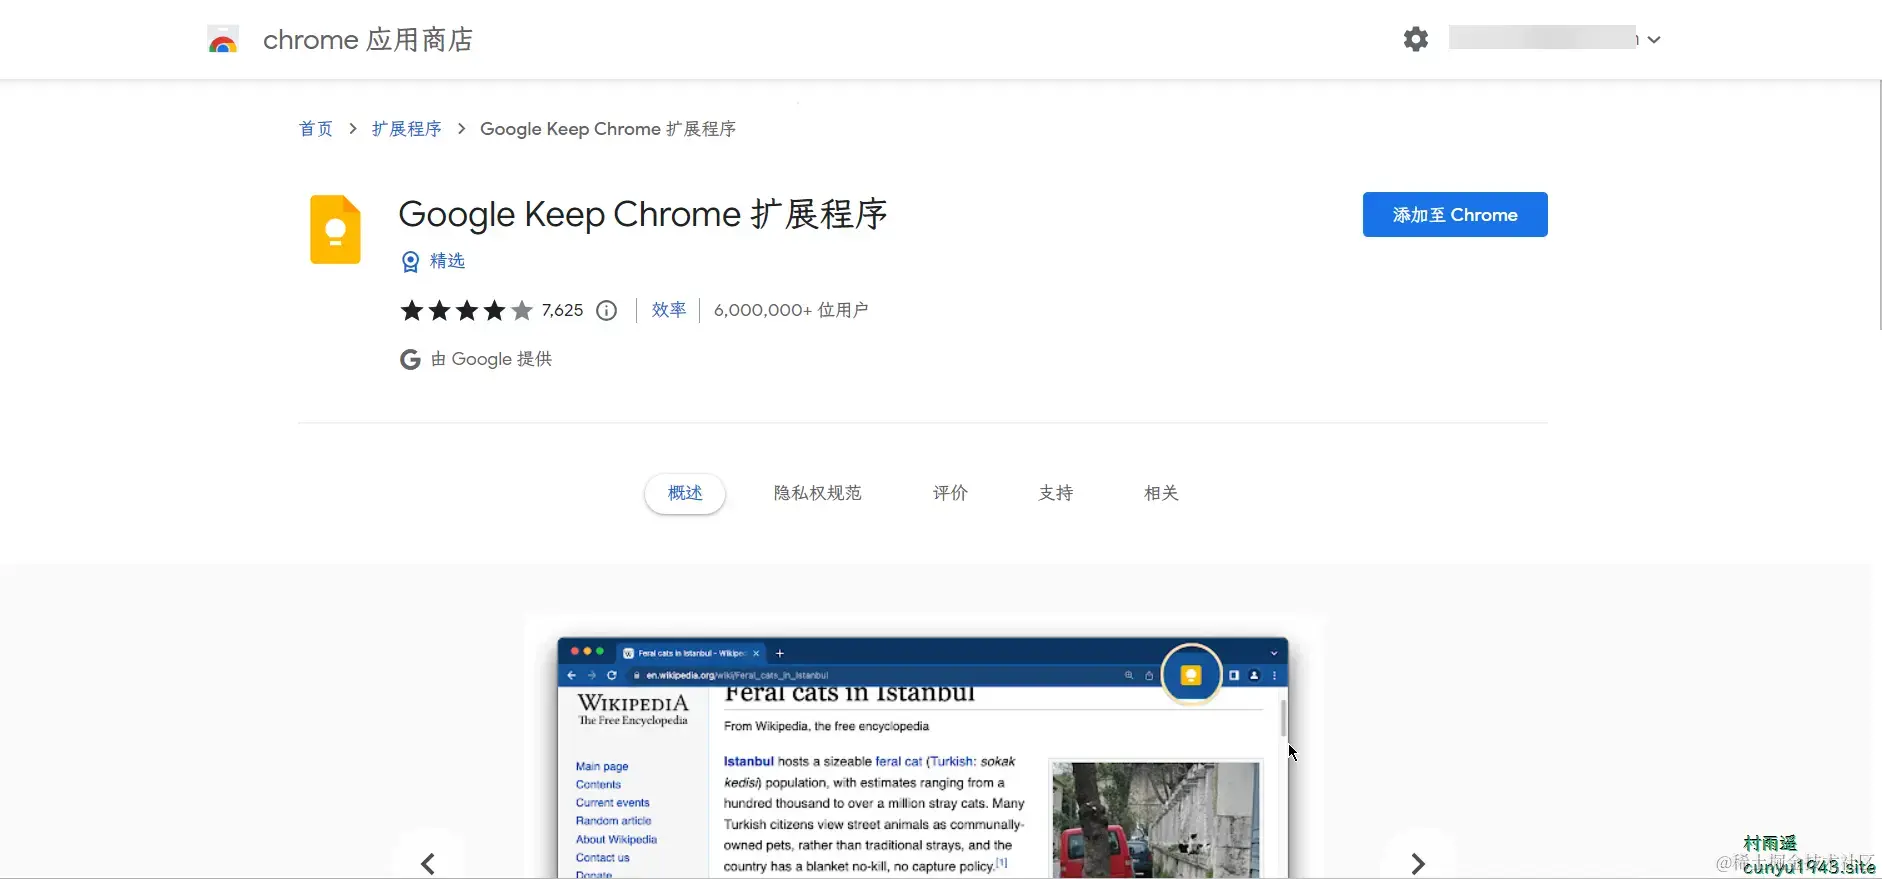Click the Chrome Web Store rainbow logo
Image resolution: width=1882 pixels, height=879 pixels.
(x=223, y=40)
